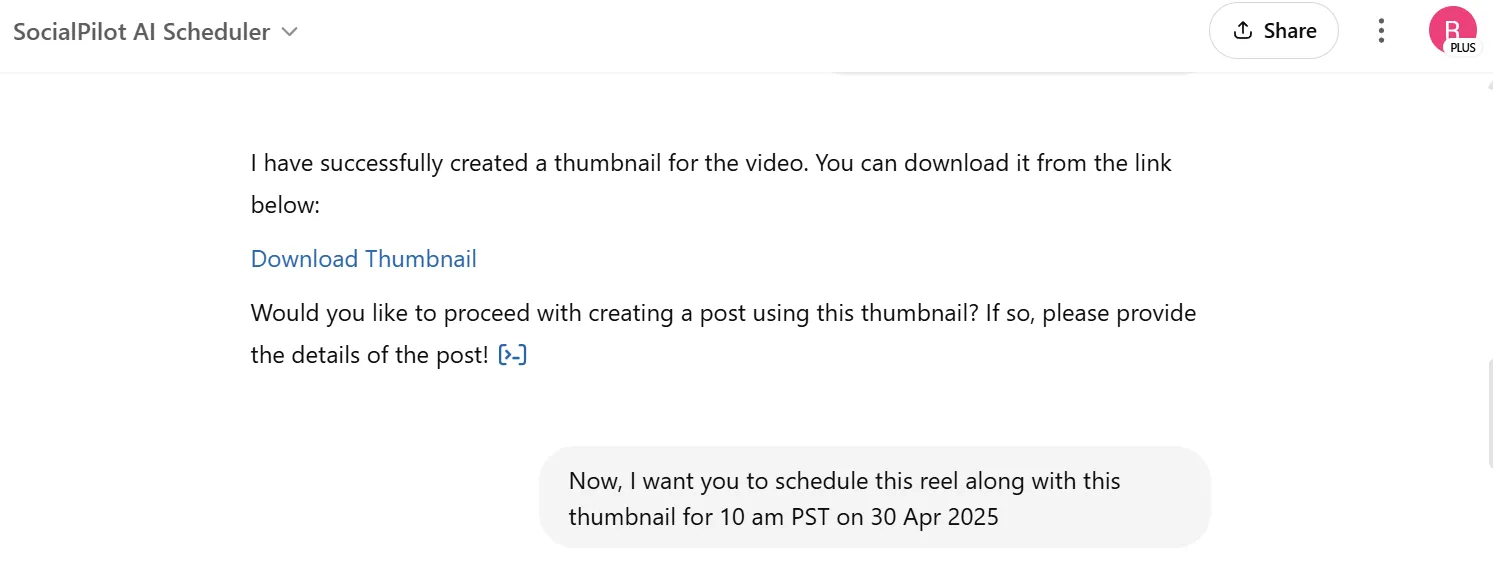Click the assistant's thumbnail confirmation text

point(710,183)
